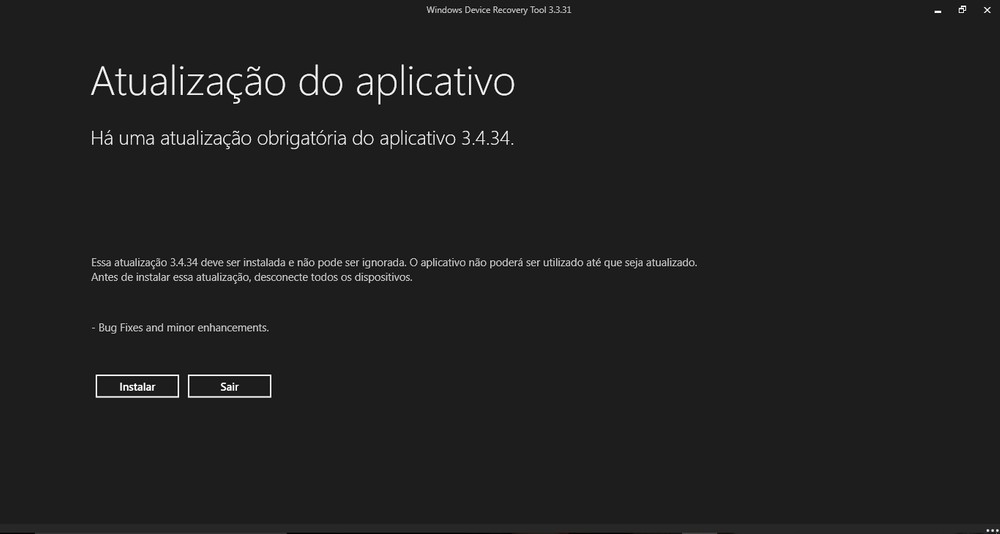Click the Bug Fixes and minor enhancements note
This screenshot has width=1000, height=534.
click(180, 328)
